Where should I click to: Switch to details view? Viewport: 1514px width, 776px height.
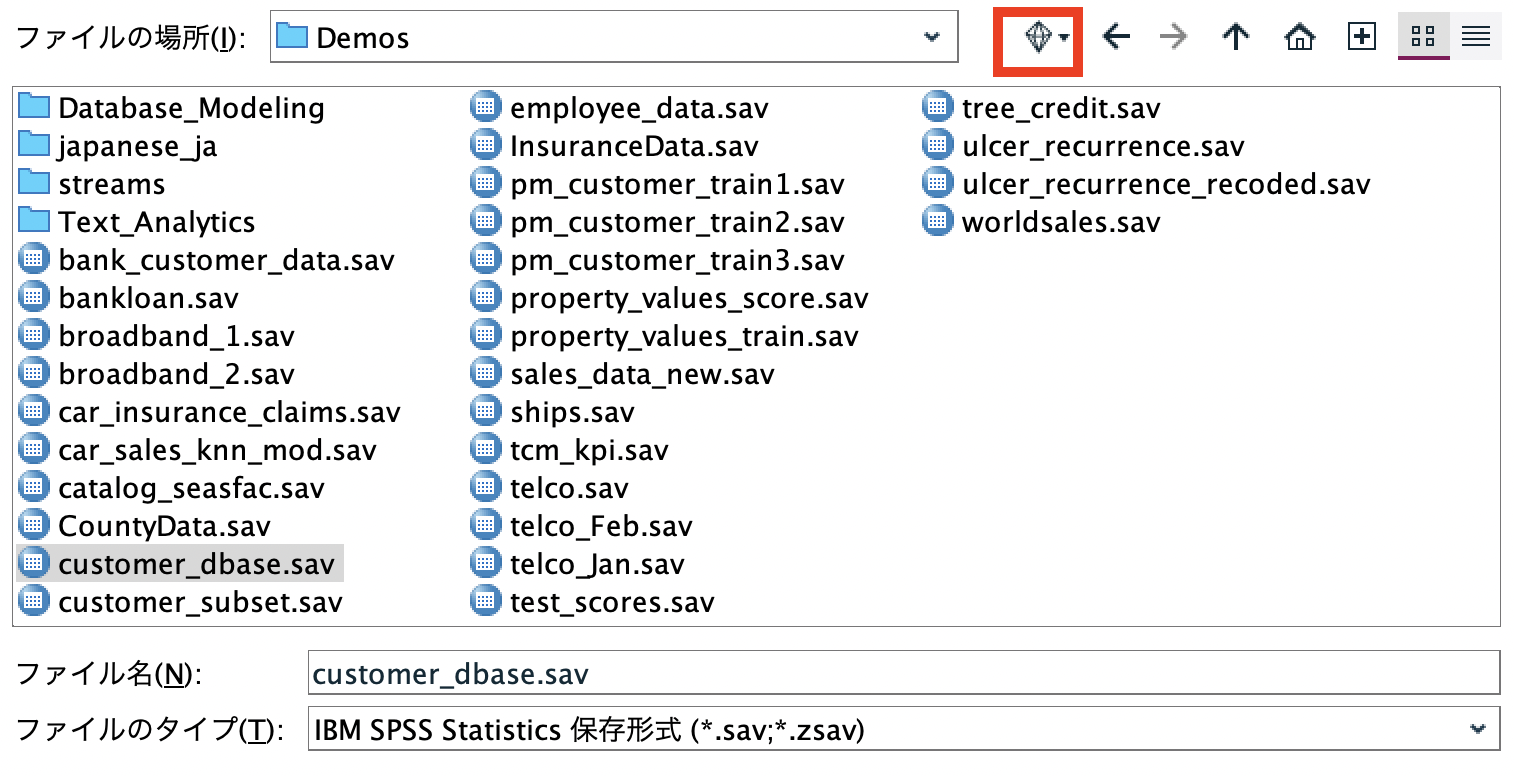click(x=1476, y=37)
